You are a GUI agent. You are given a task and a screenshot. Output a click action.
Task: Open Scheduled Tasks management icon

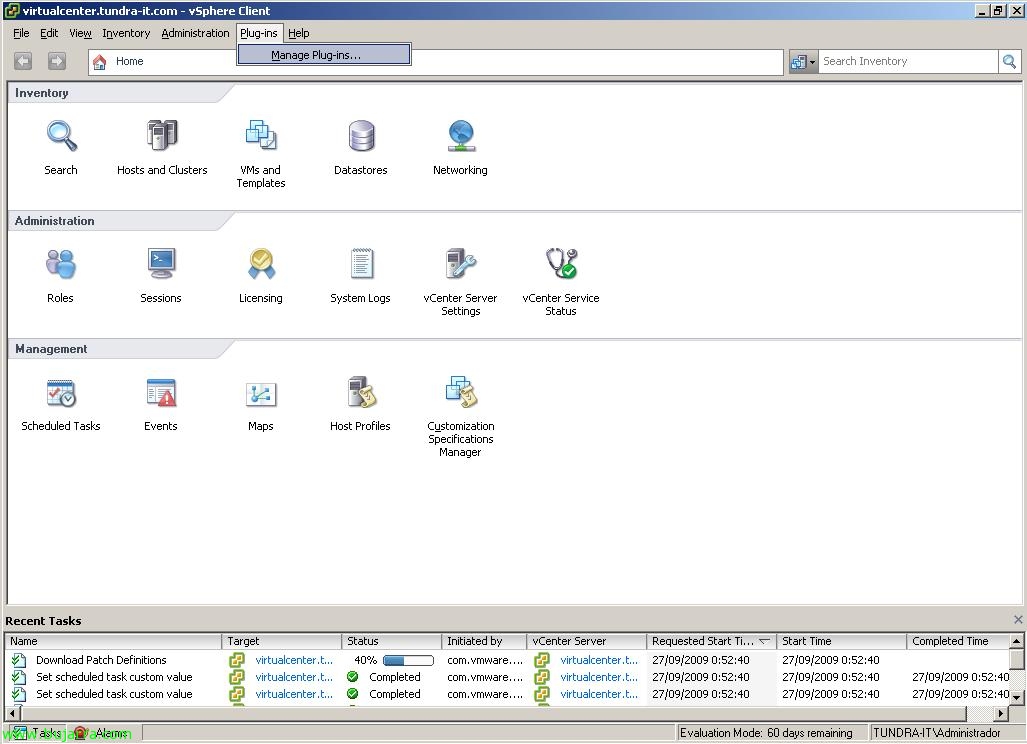[61, 393]
